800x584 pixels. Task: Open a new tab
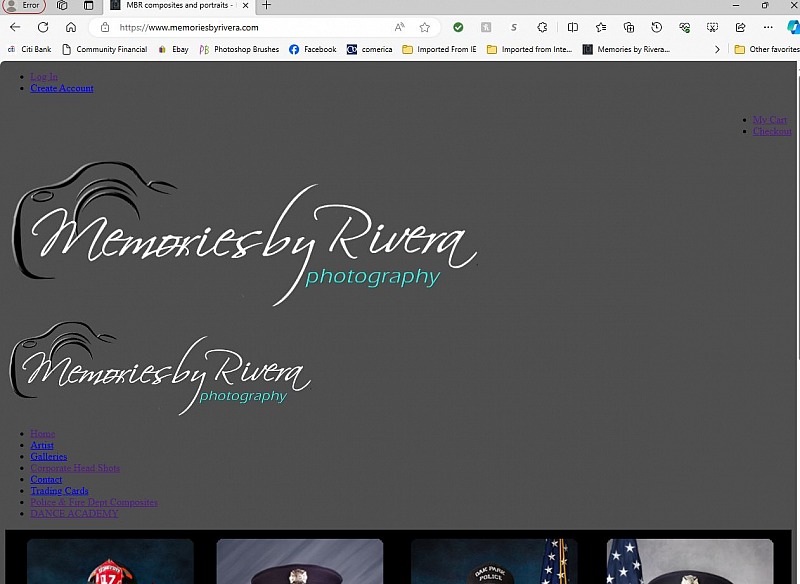[266, 6]
